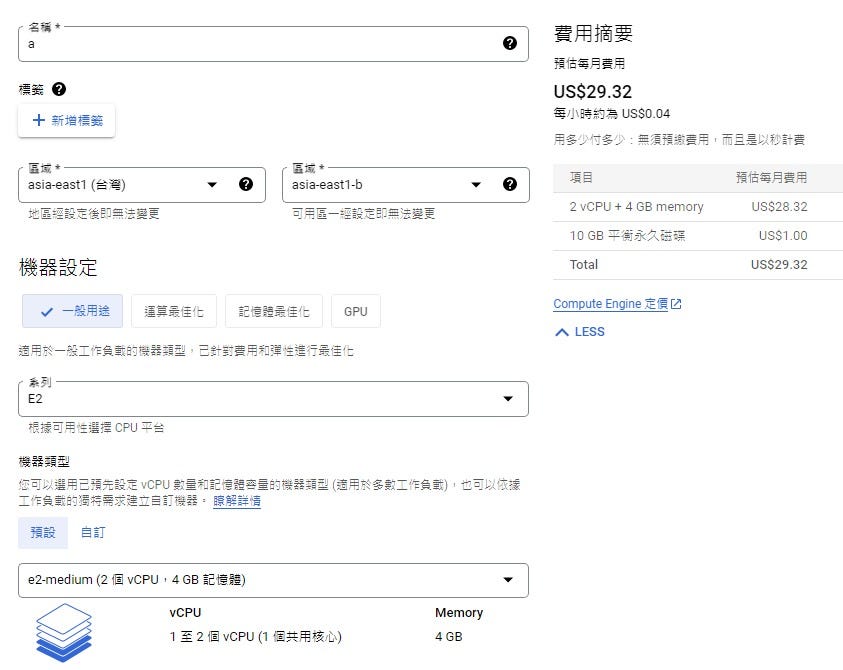Select the 運算最佳化 machine family tab
843x670 pixels.
point(174,311)
